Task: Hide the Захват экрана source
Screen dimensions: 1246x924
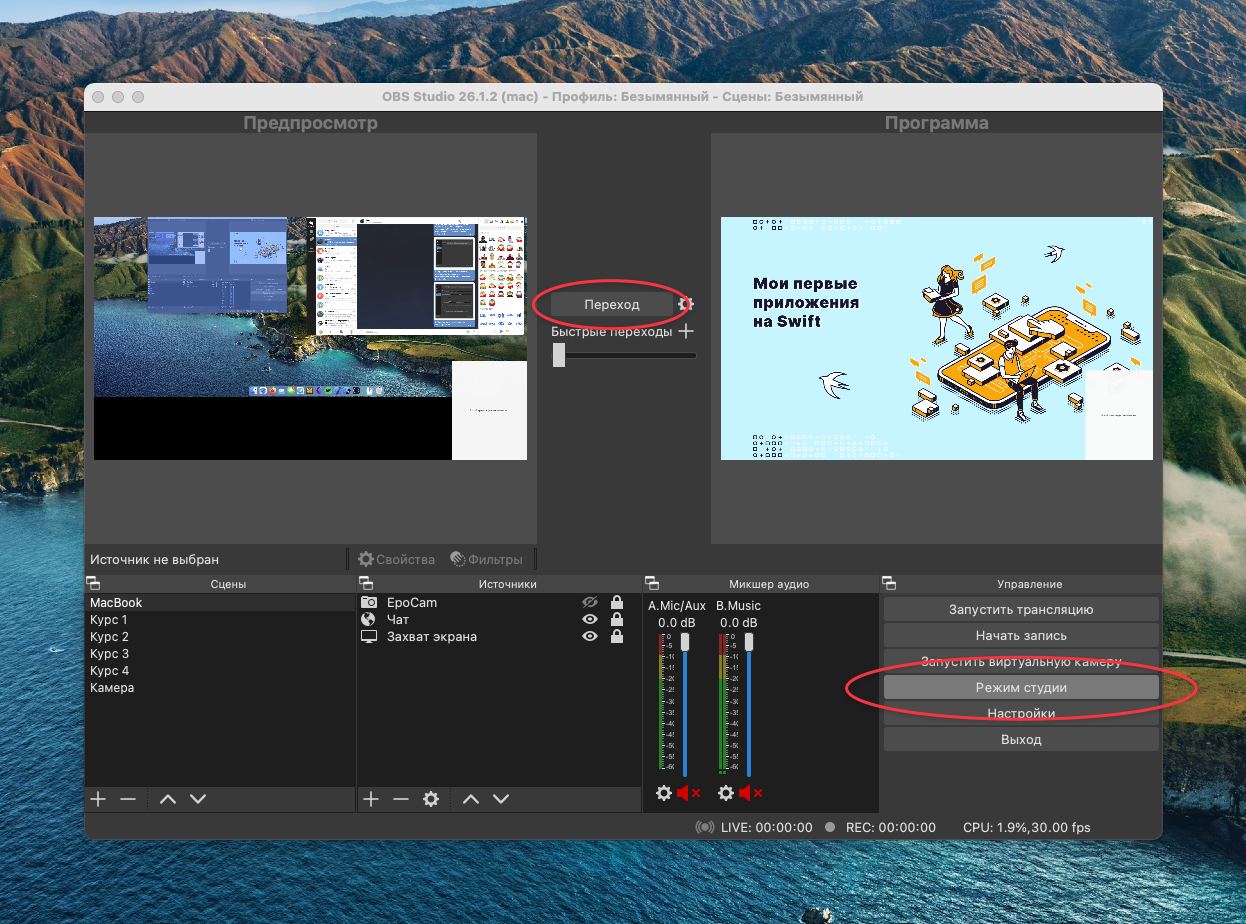Action: coord(590,636)
